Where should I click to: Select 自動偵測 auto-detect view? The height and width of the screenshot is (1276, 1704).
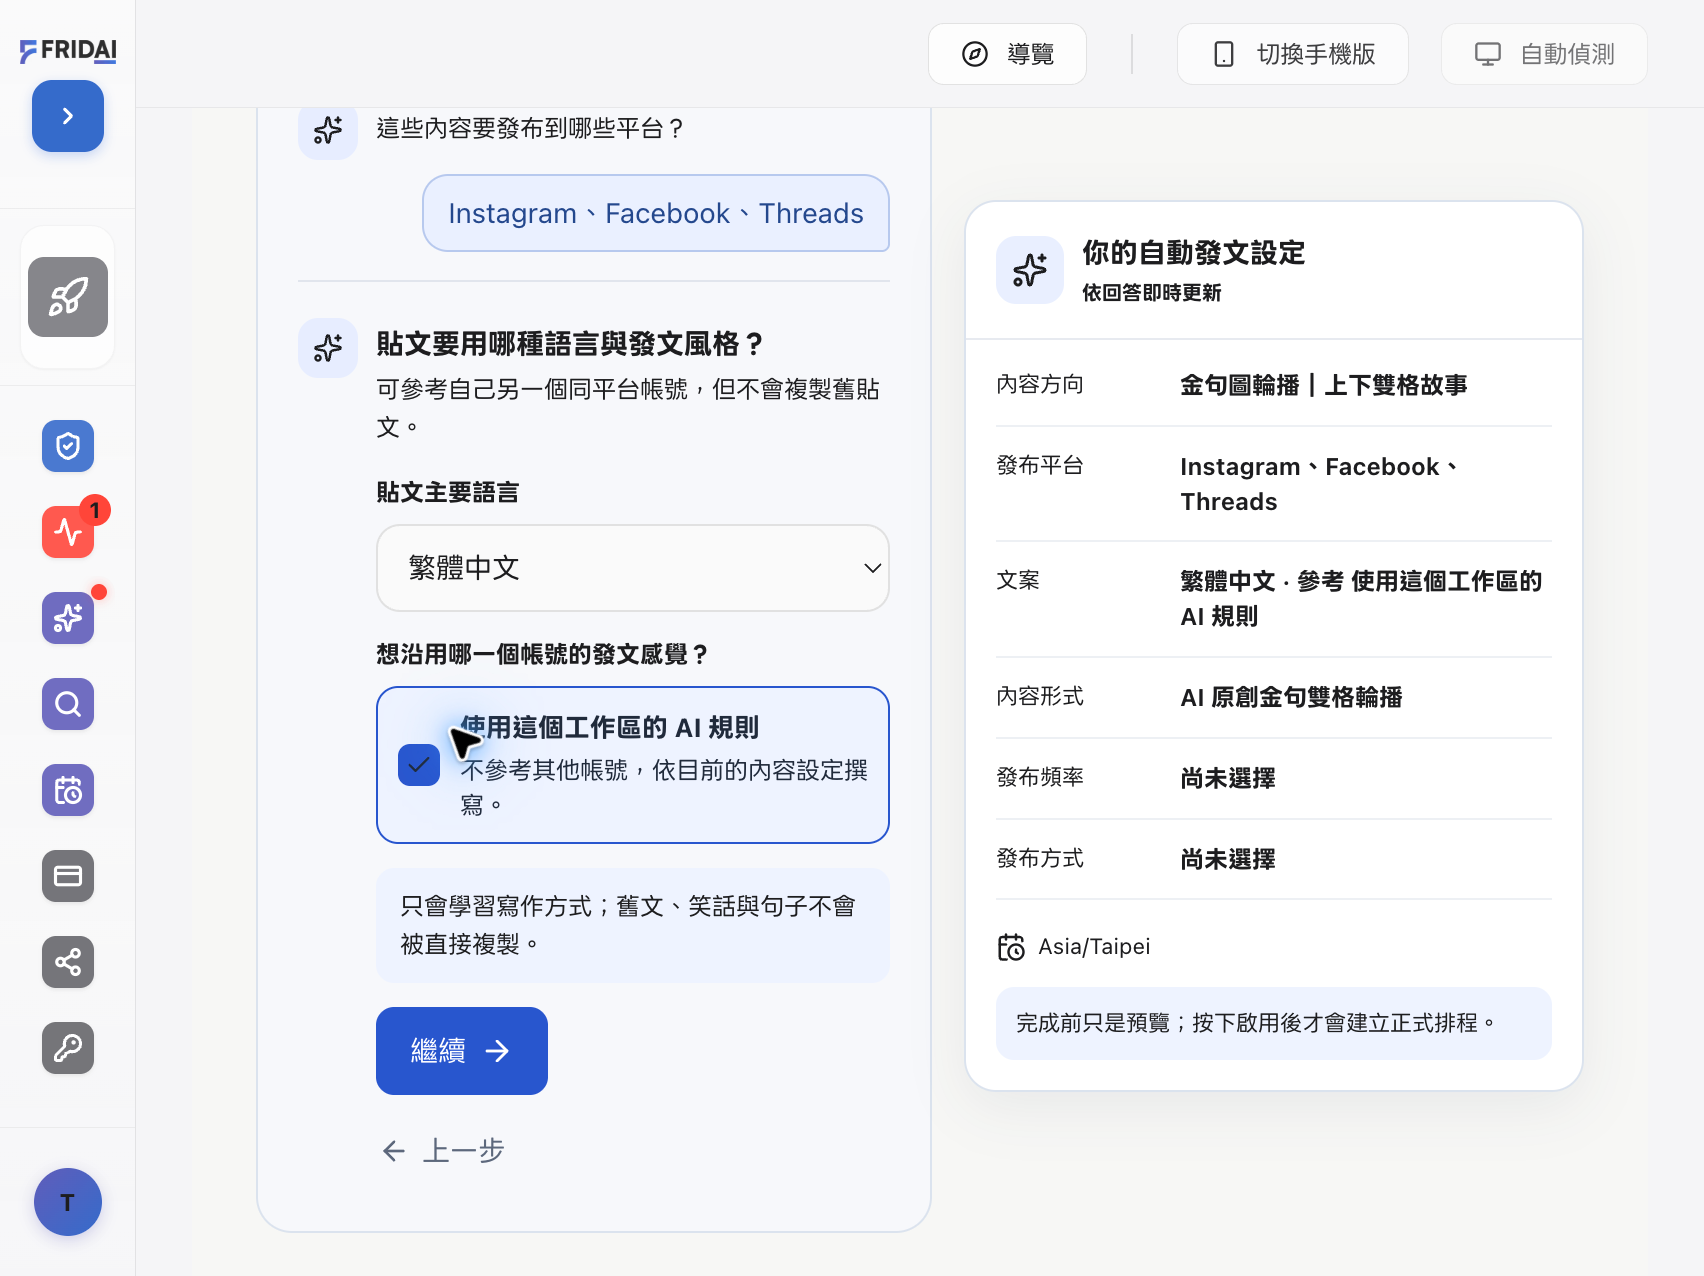tap(1544, 54)
